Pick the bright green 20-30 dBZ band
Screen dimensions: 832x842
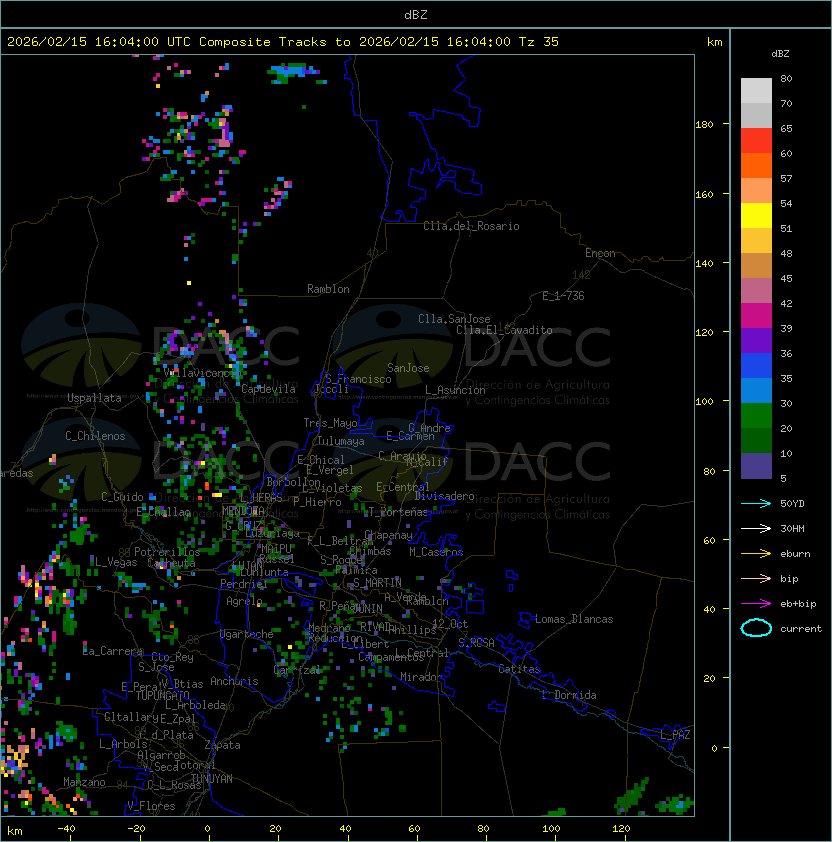pyautogui.click(x=756, y=416)
